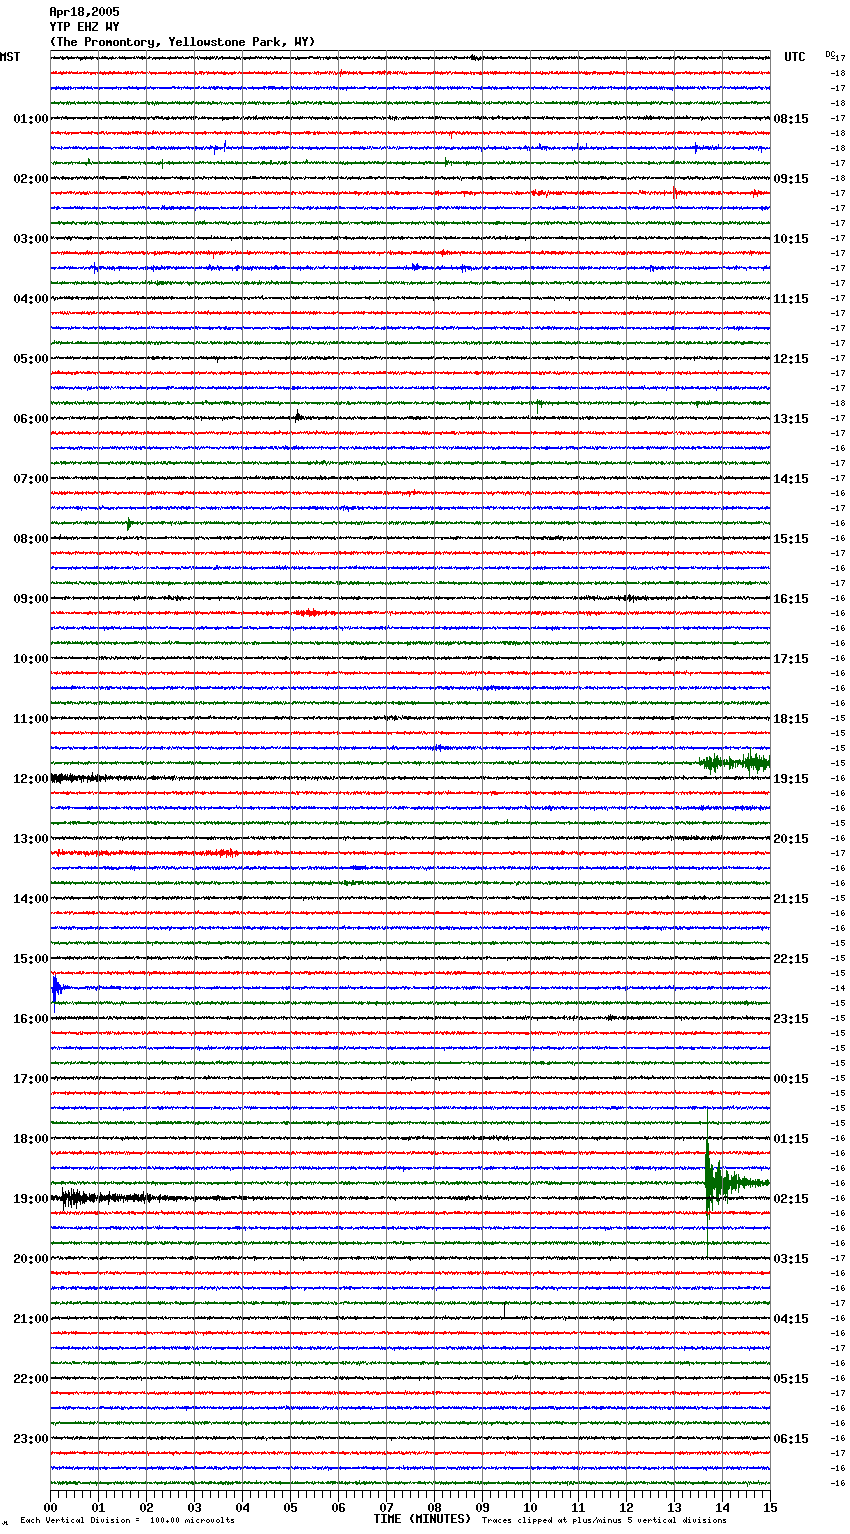The width and height of the screenshot is (850, 1534).
Task: Click the 22:15 UTC time label
Action: coord(791,959)
